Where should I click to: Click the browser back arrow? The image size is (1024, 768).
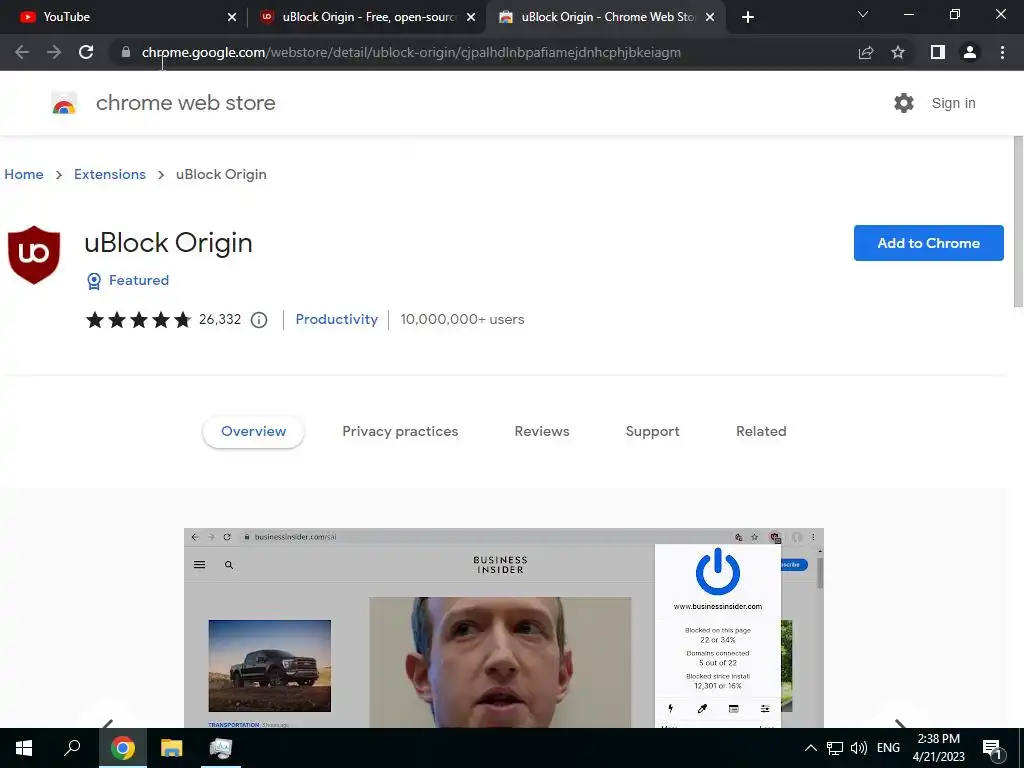click(22, 52)
